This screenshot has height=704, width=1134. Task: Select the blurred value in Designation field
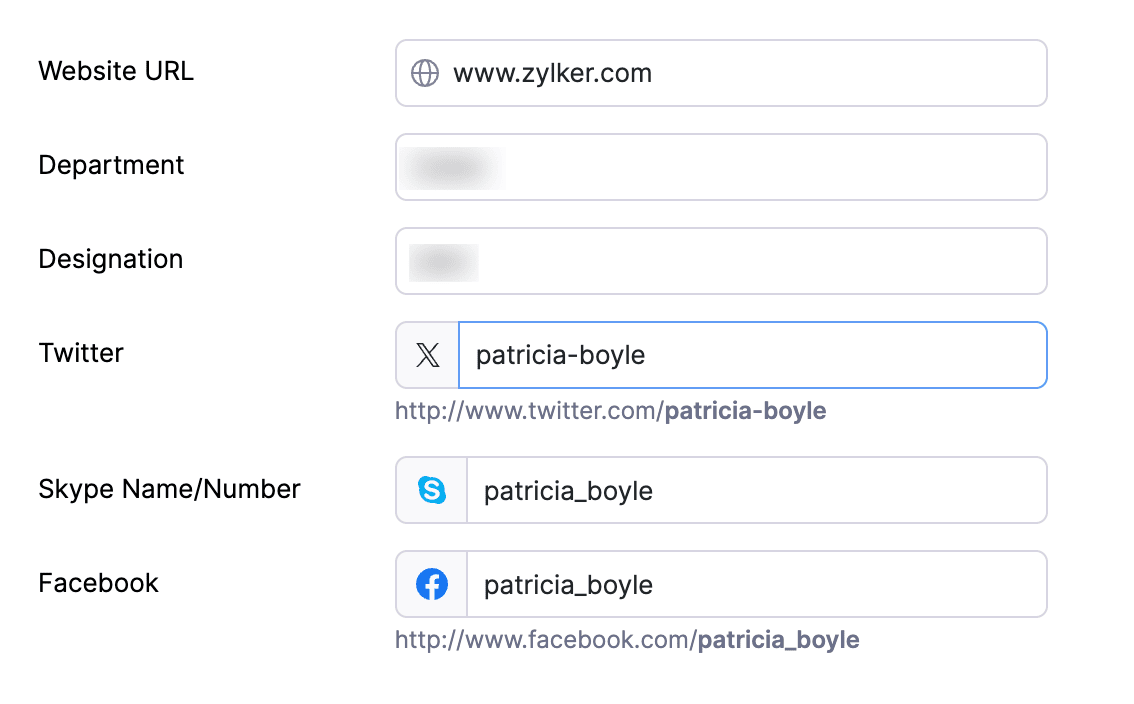coord(443,262)
